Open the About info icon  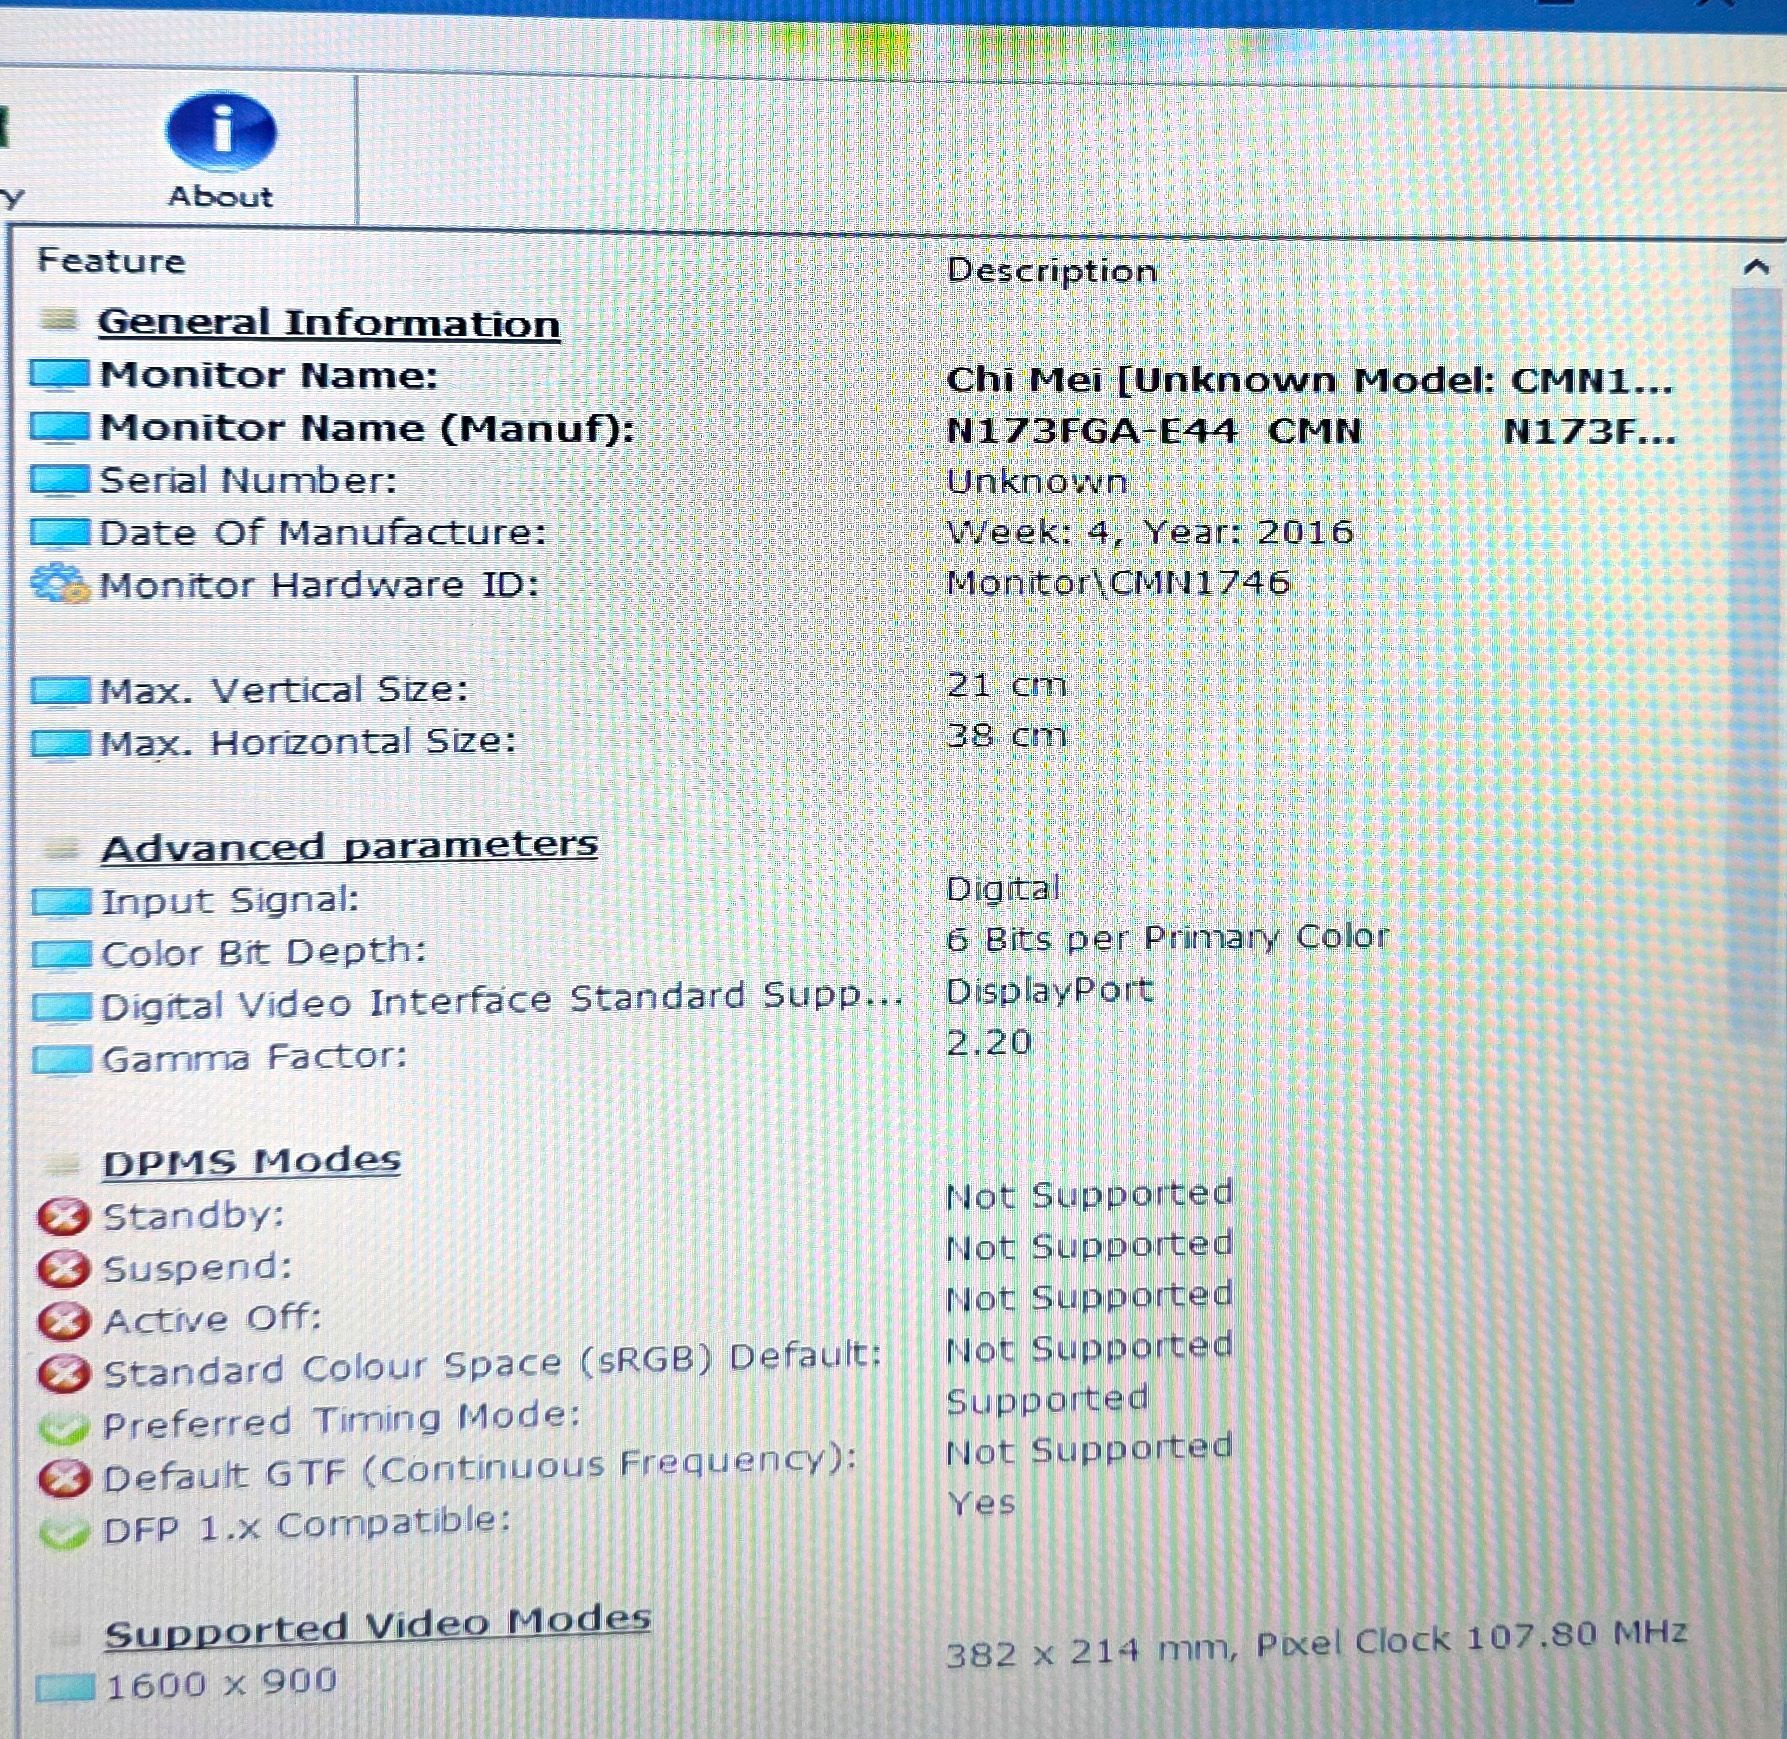click(x=220, y=131)
